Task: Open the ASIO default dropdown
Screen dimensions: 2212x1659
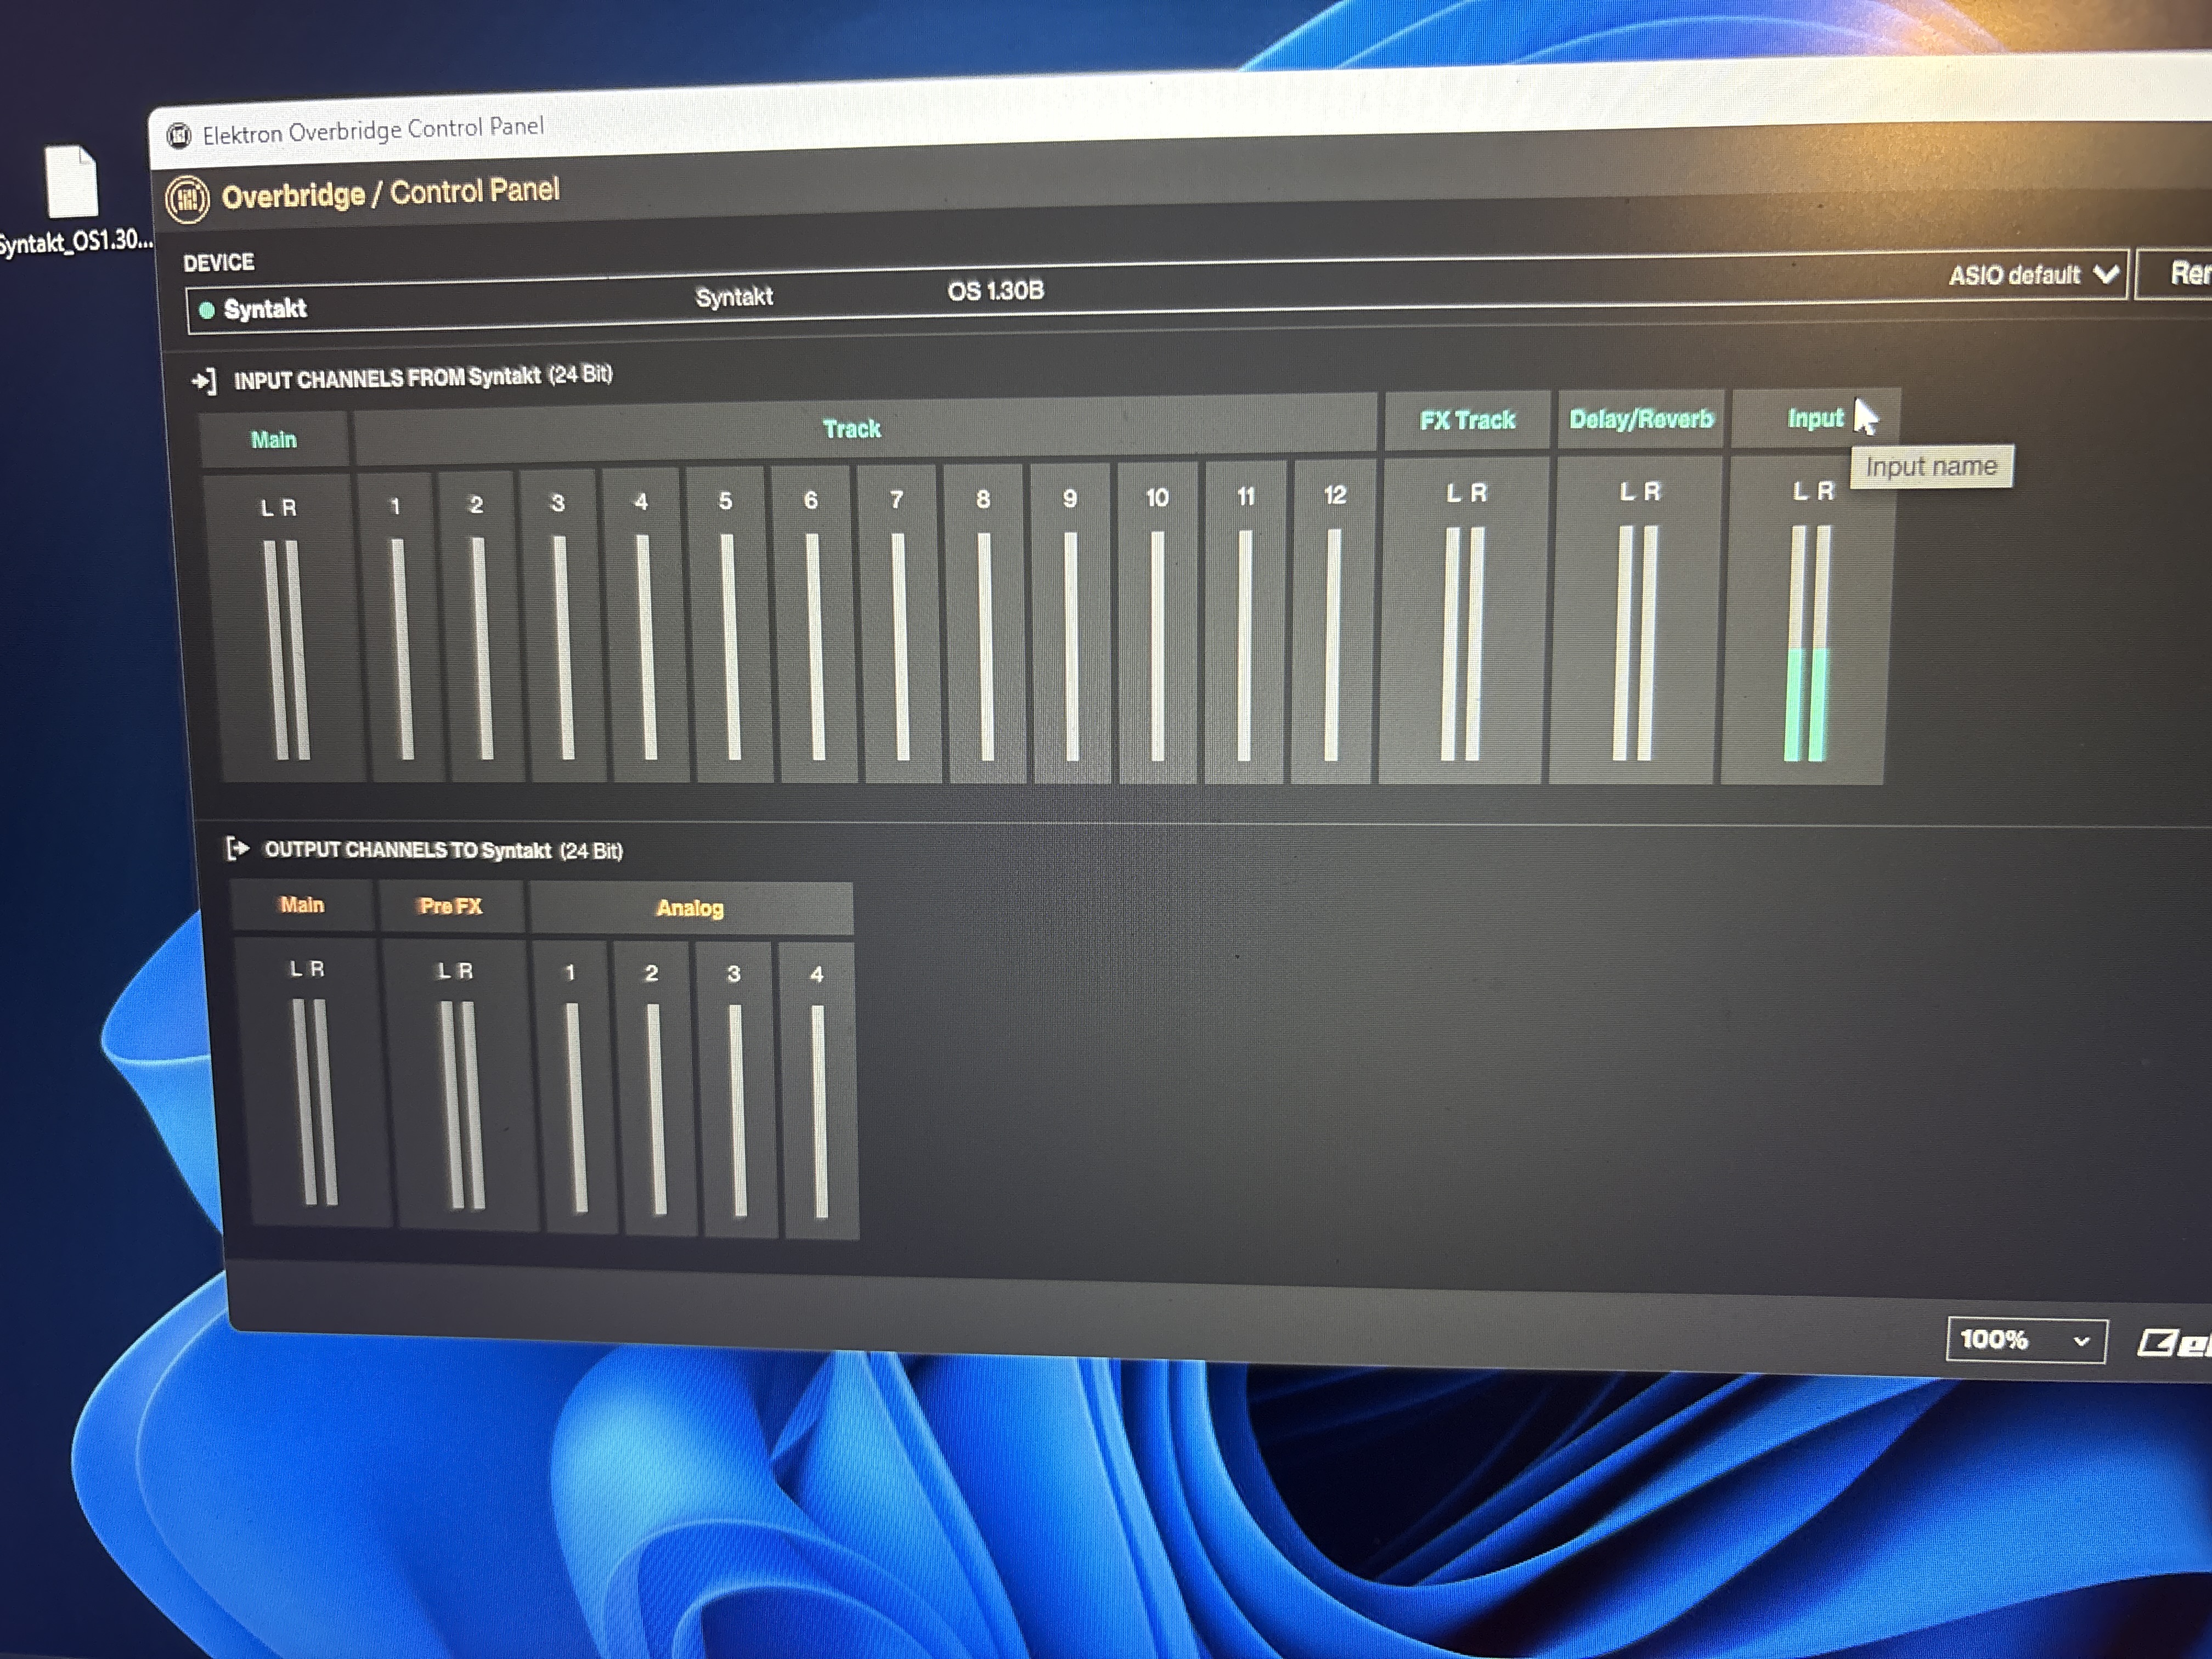Action: [x=2034, y=274]
